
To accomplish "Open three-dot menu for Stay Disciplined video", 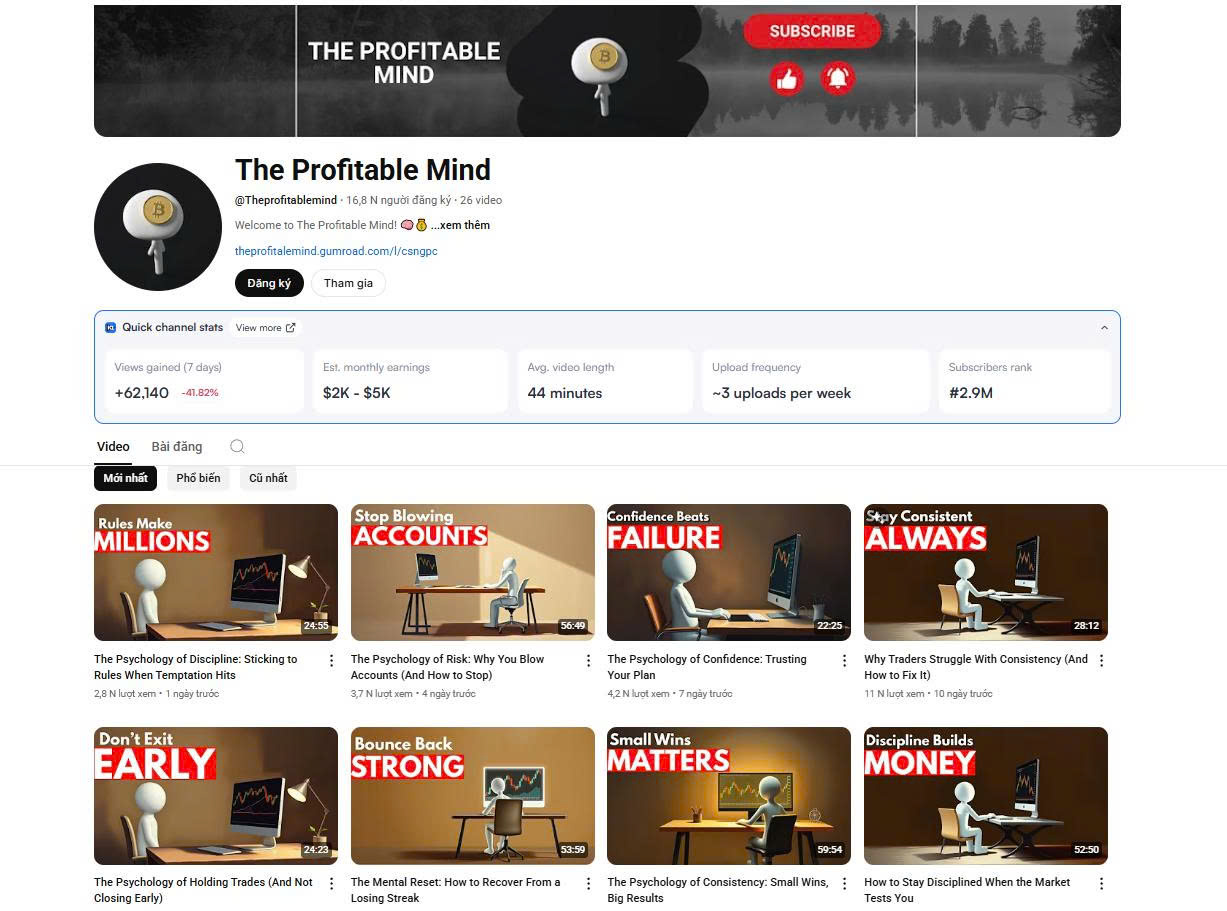I will click(1102, 884).
